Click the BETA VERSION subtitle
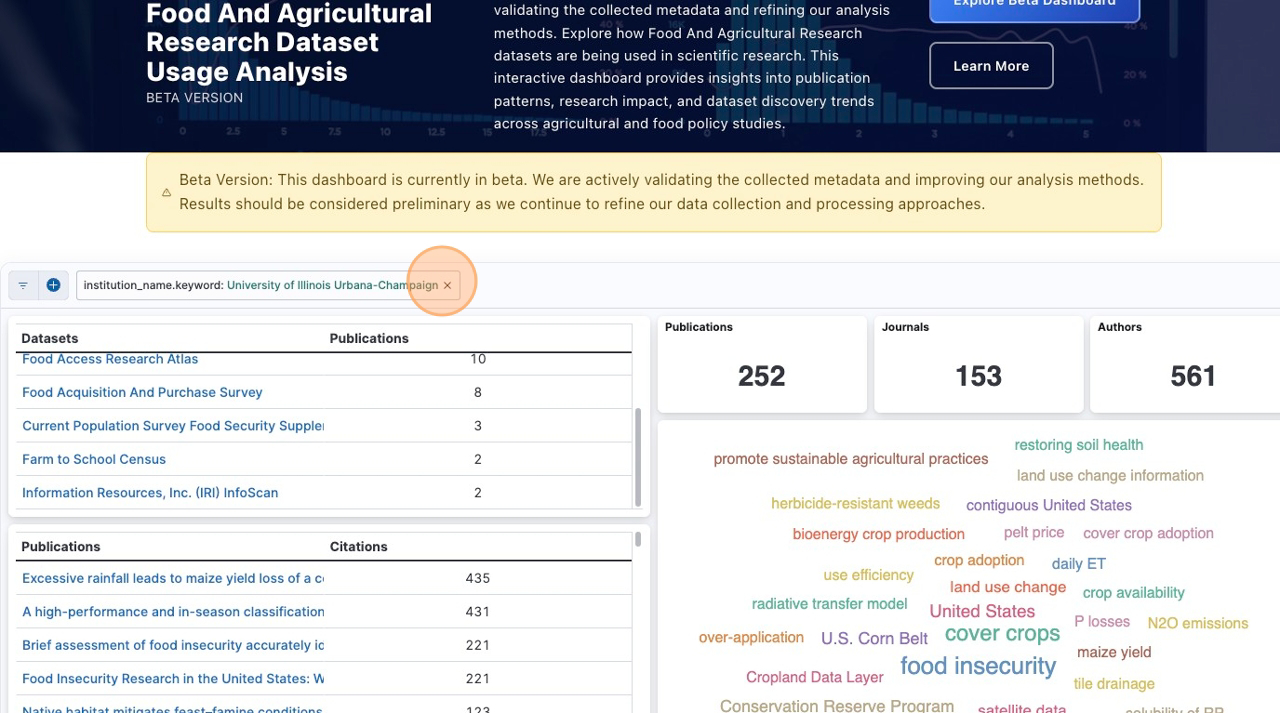This screenshot has height=713, width=1280. pyautogui.click(x=194, y=98)
